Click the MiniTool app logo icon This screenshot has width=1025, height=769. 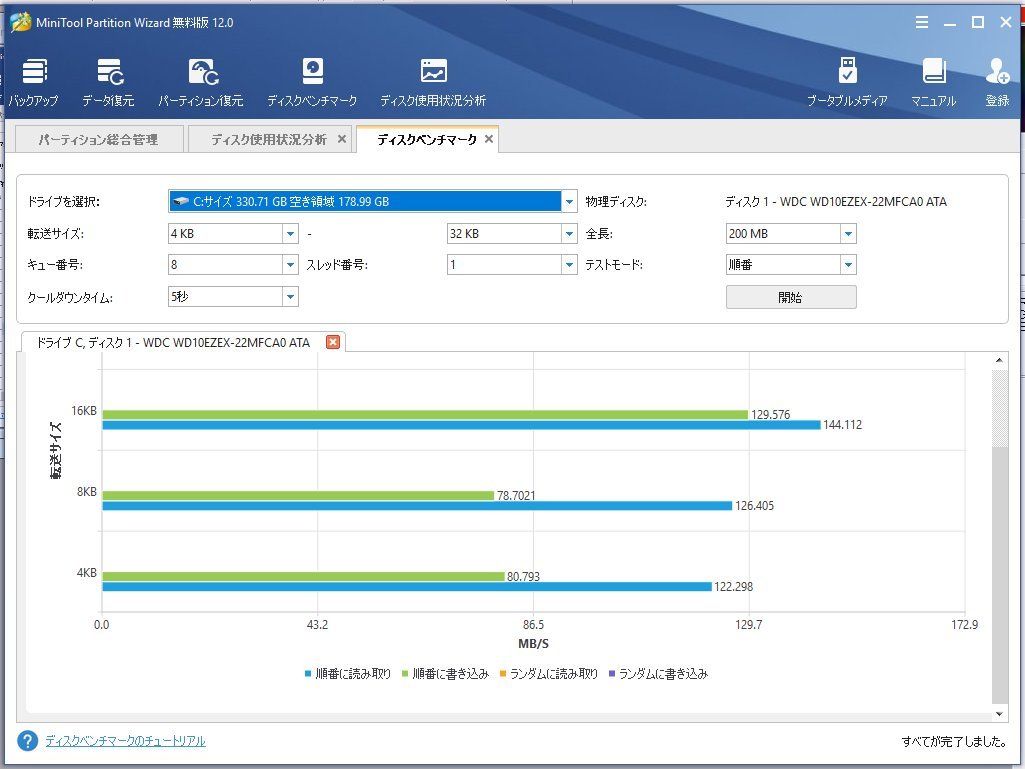click(20, 22)
